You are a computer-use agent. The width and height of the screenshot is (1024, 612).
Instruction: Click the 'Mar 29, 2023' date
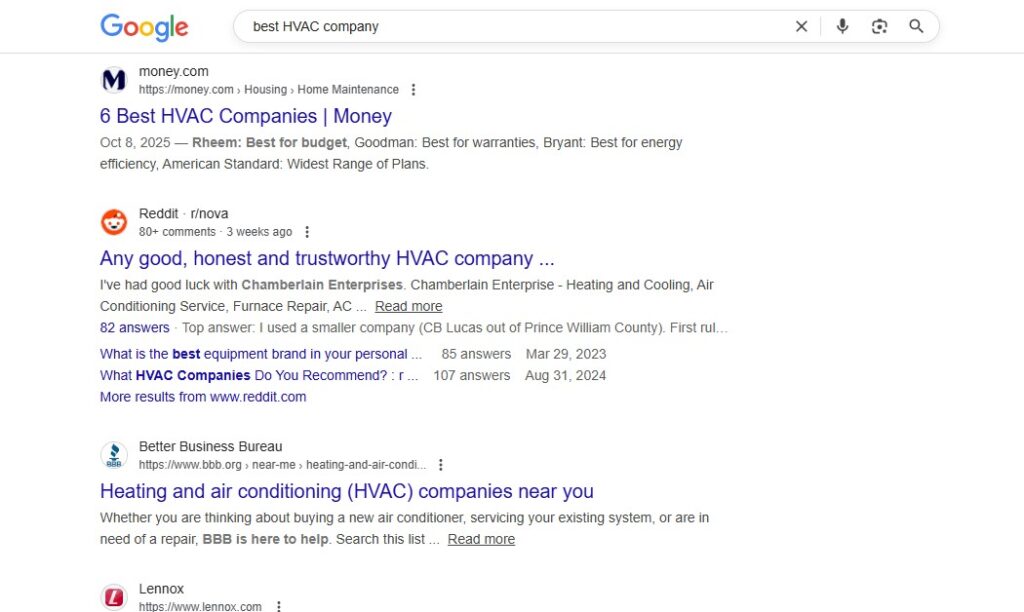[566, 354]
